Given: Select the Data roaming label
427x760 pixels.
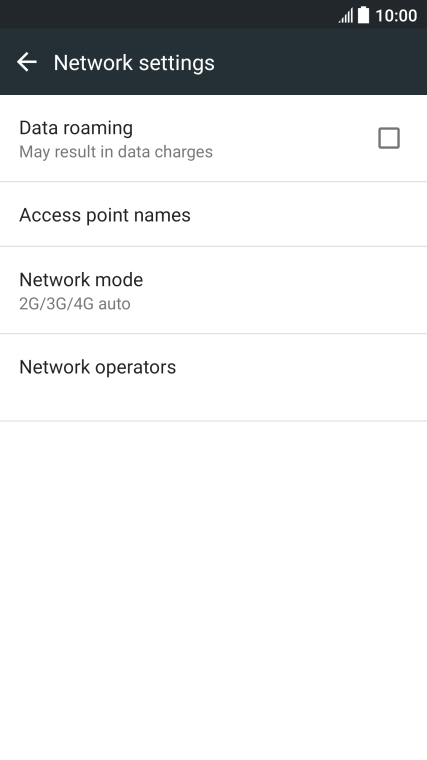Looking at the screenshot, I should [76, 128].
